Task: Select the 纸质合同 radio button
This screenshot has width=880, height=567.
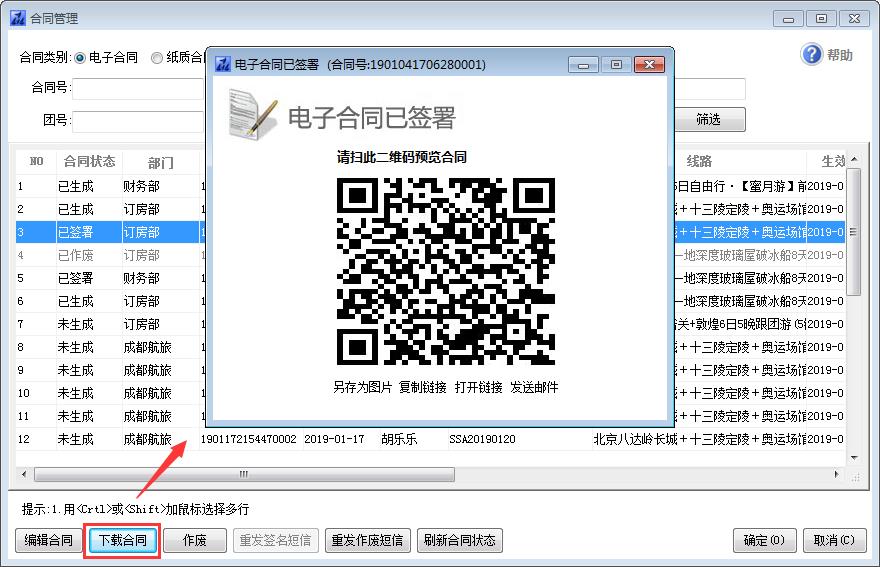Action: 157,58
